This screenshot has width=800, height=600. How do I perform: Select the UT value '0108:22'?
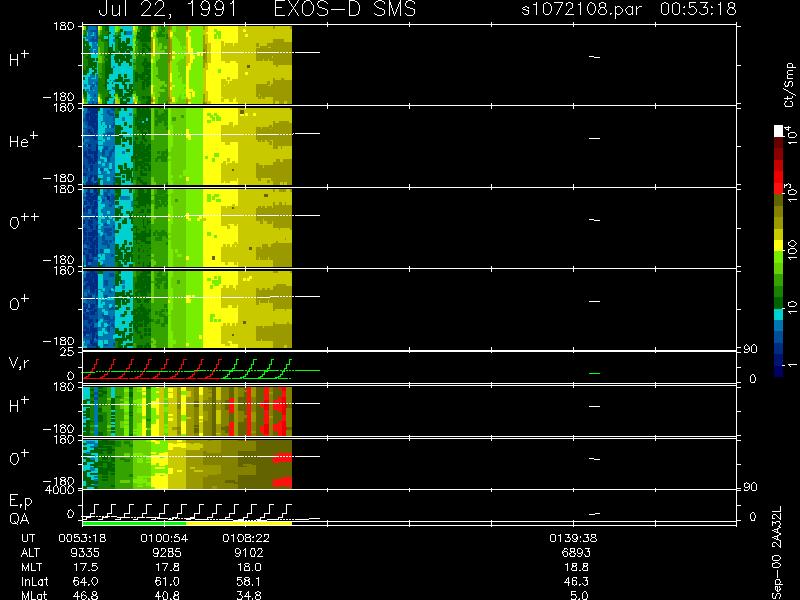coord(246,538)
